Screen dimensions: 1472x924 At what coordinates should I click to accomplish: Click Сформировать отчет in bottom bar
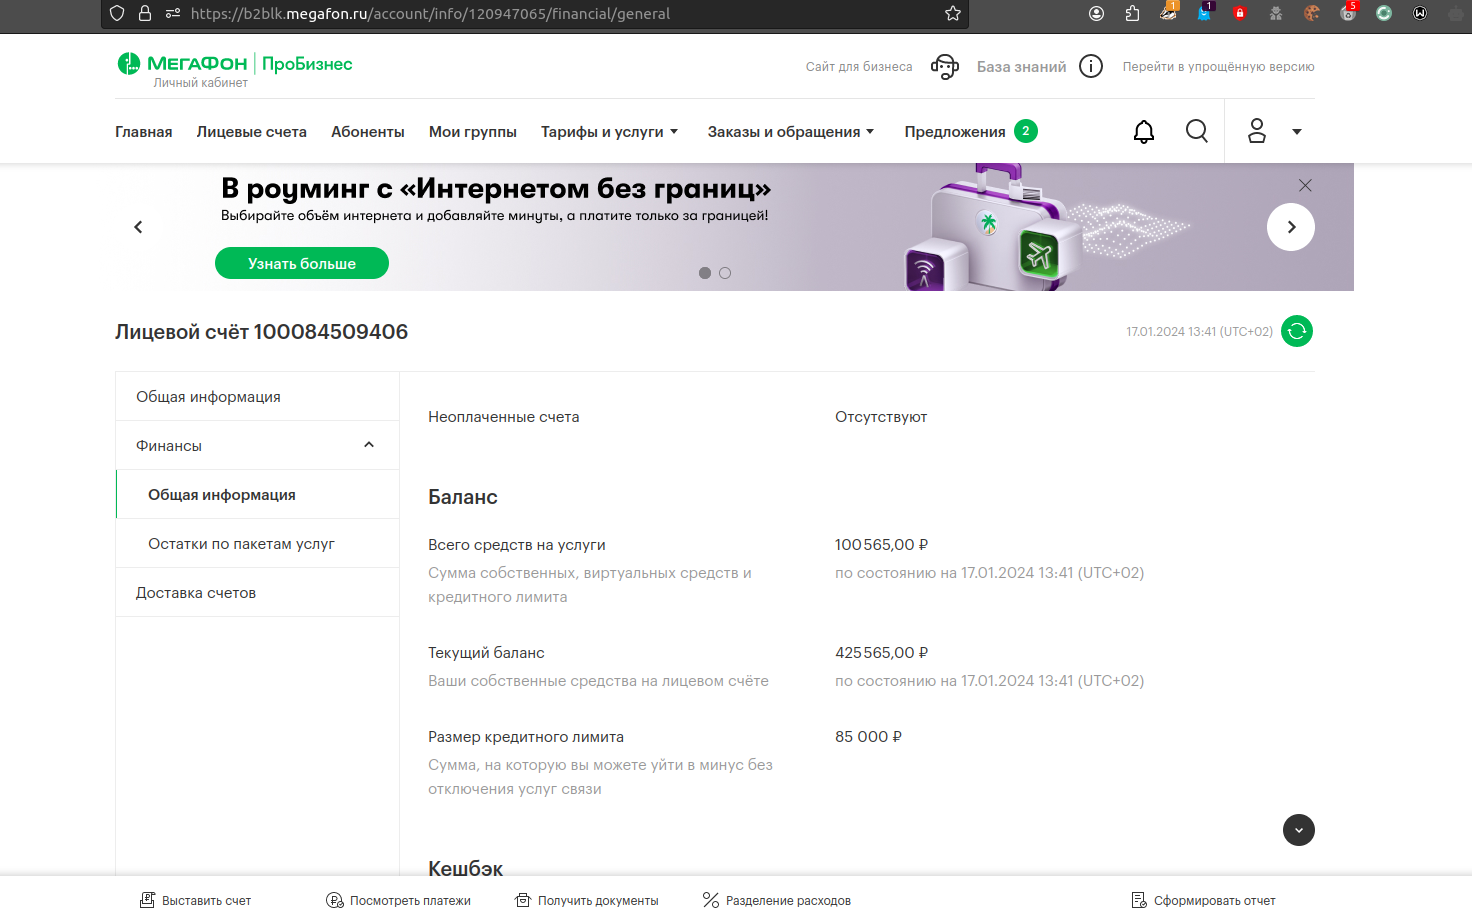1215,901
